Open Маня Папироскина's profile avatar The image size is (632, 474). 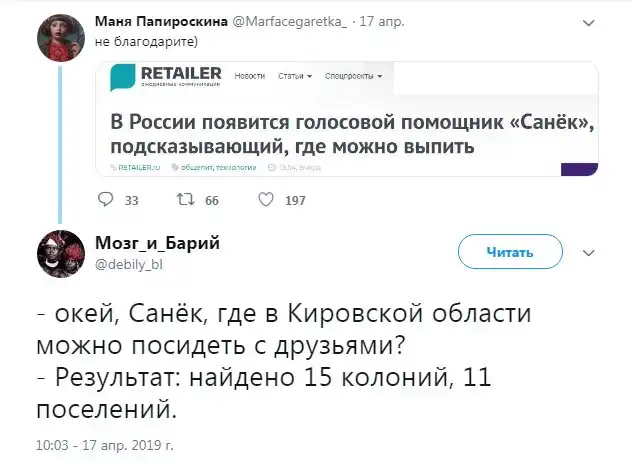(x=59, y=37)
